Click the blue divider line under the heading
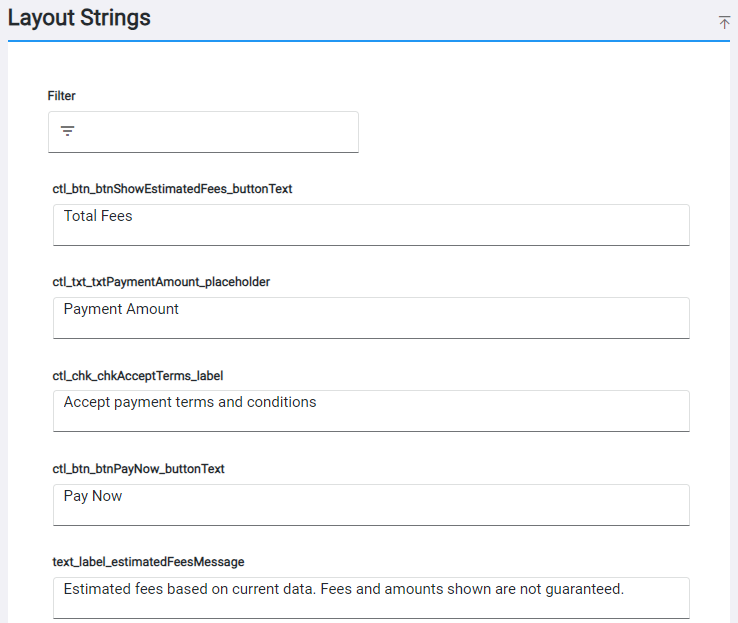 point(369,41)
